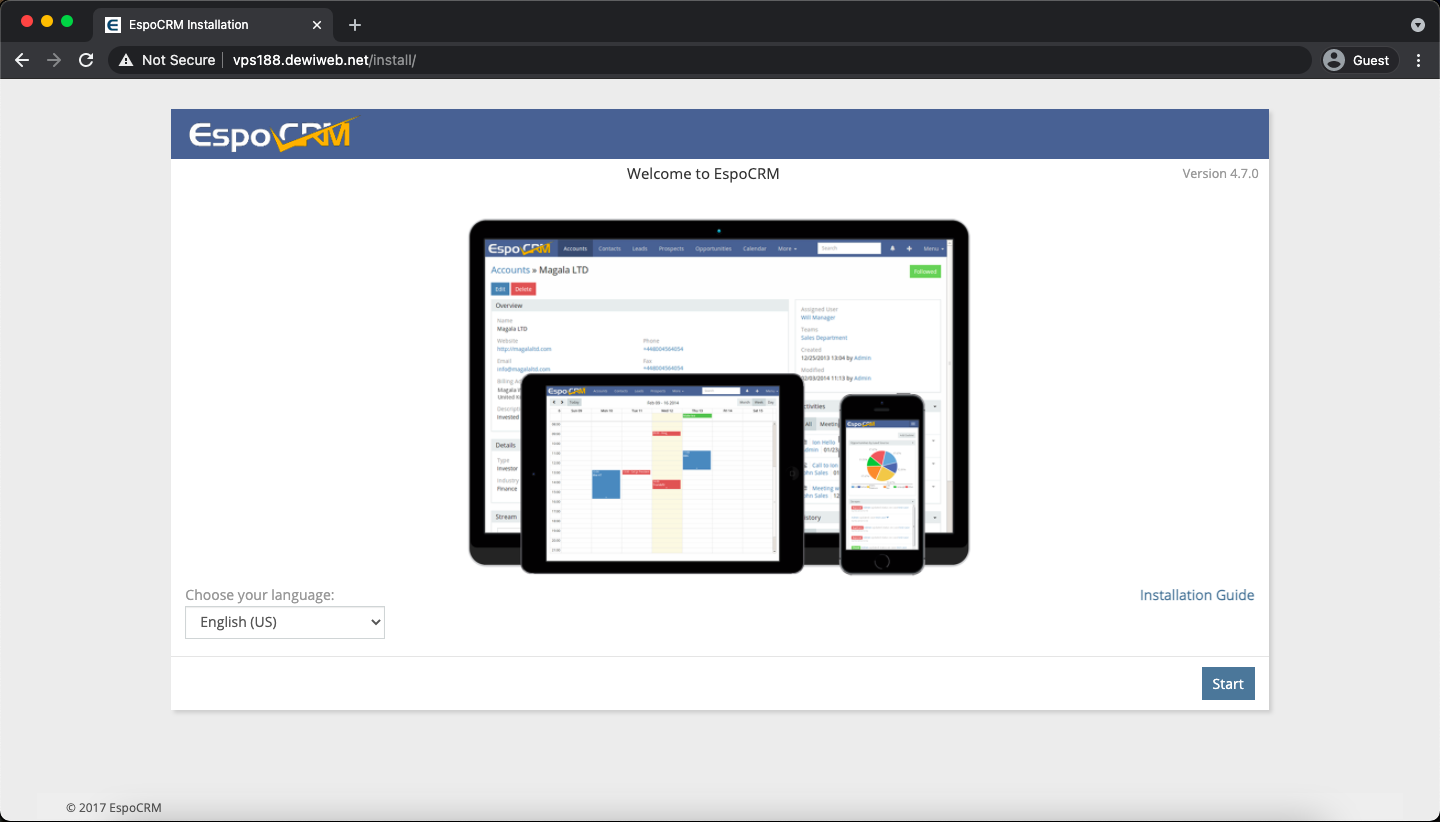Click the Choose your language label

pos(260,595)
